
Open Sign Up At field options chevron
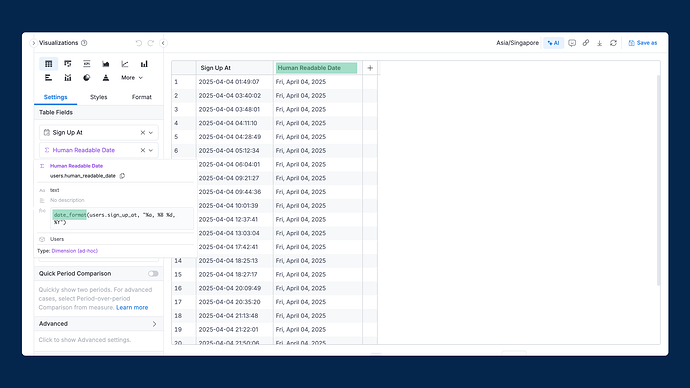(x=150, y=132)
